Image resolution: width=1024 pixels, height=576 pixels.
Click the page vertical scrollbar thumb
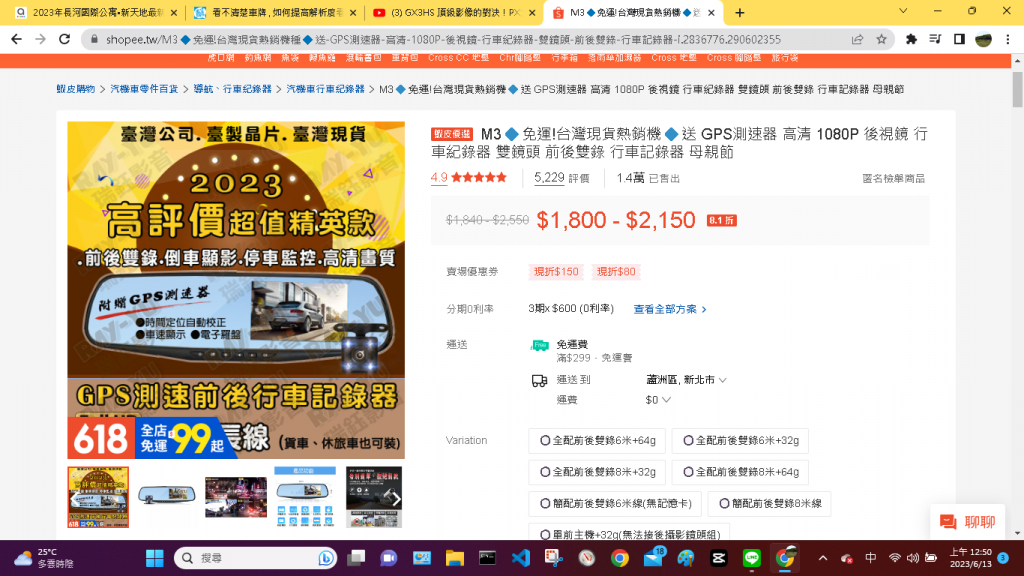tap(1017, 89)
